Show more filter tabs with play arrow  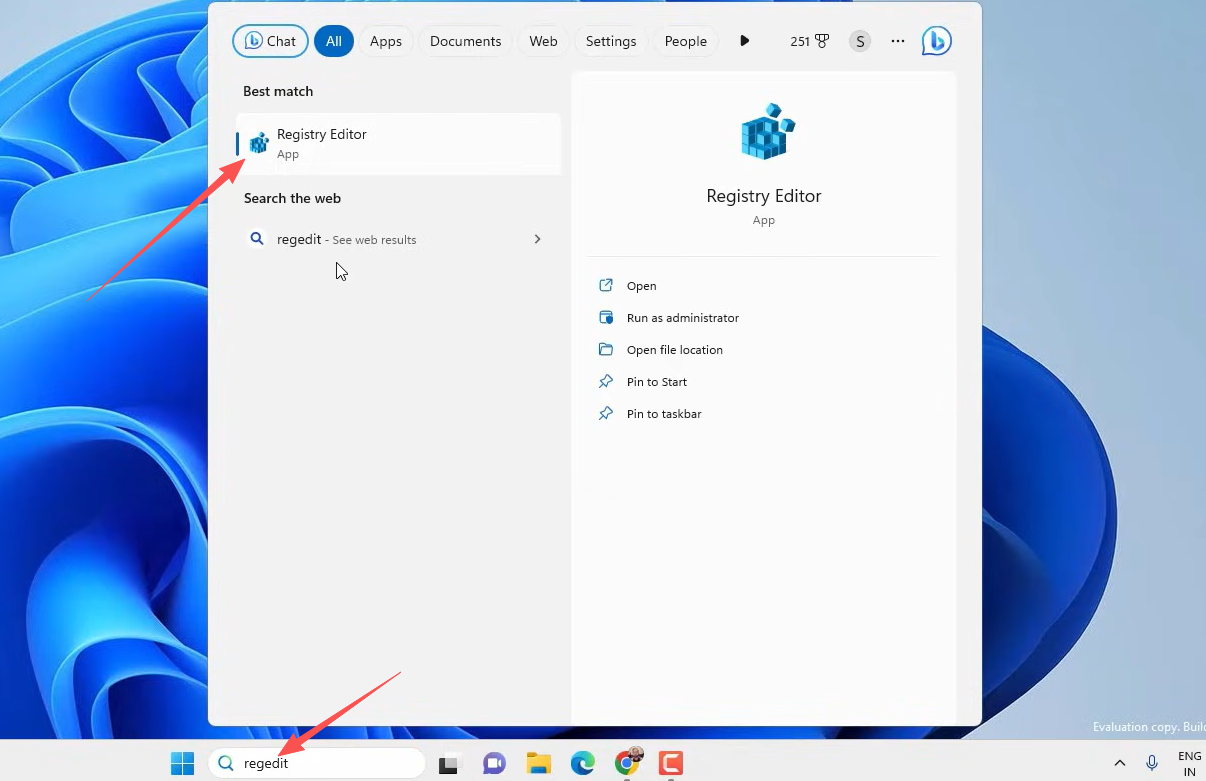point(744,41)
